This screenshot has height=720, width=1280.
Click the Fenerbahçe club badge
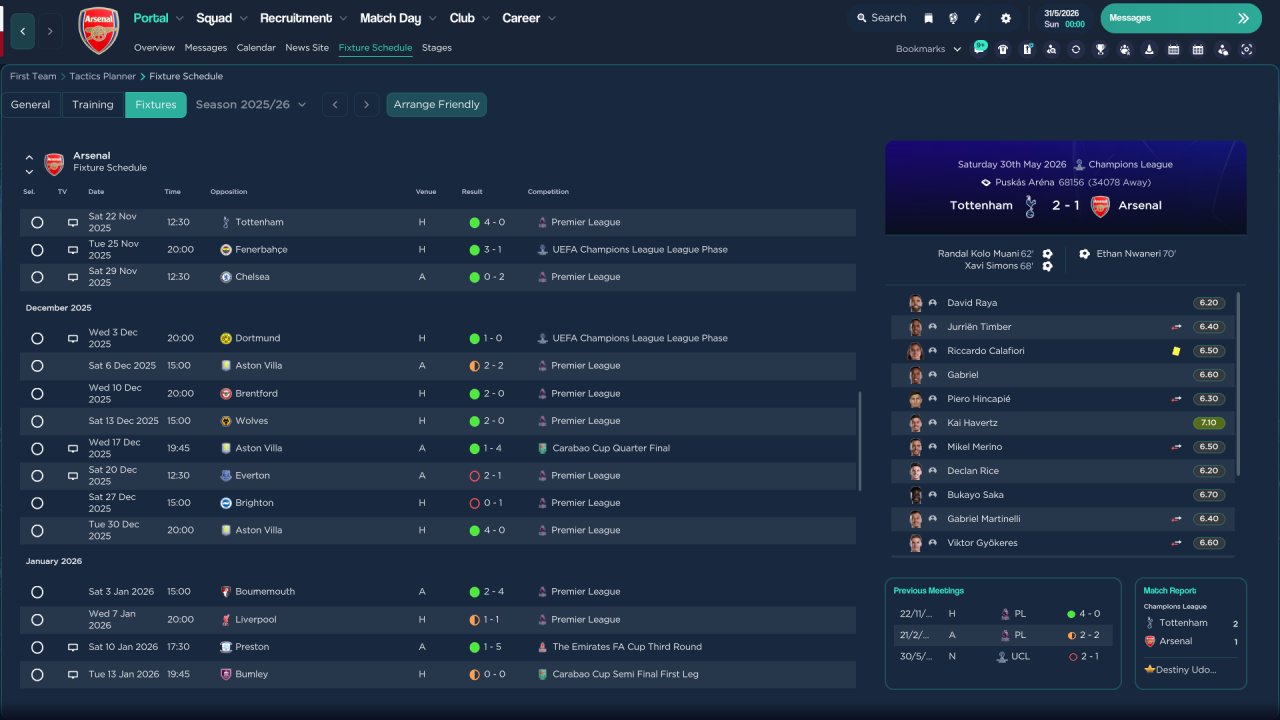[x=226, y=250]
